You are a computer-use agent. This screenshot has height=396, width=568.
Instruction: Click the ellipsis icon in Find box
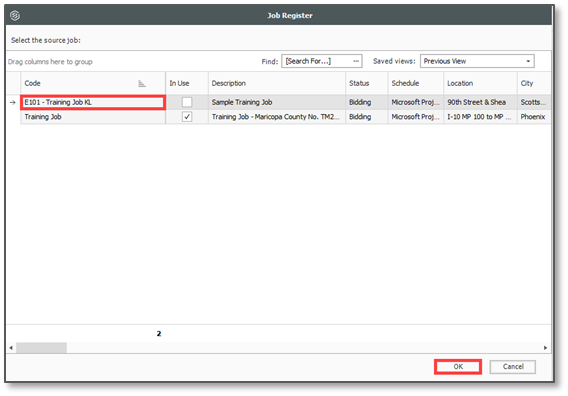[356, 61]
